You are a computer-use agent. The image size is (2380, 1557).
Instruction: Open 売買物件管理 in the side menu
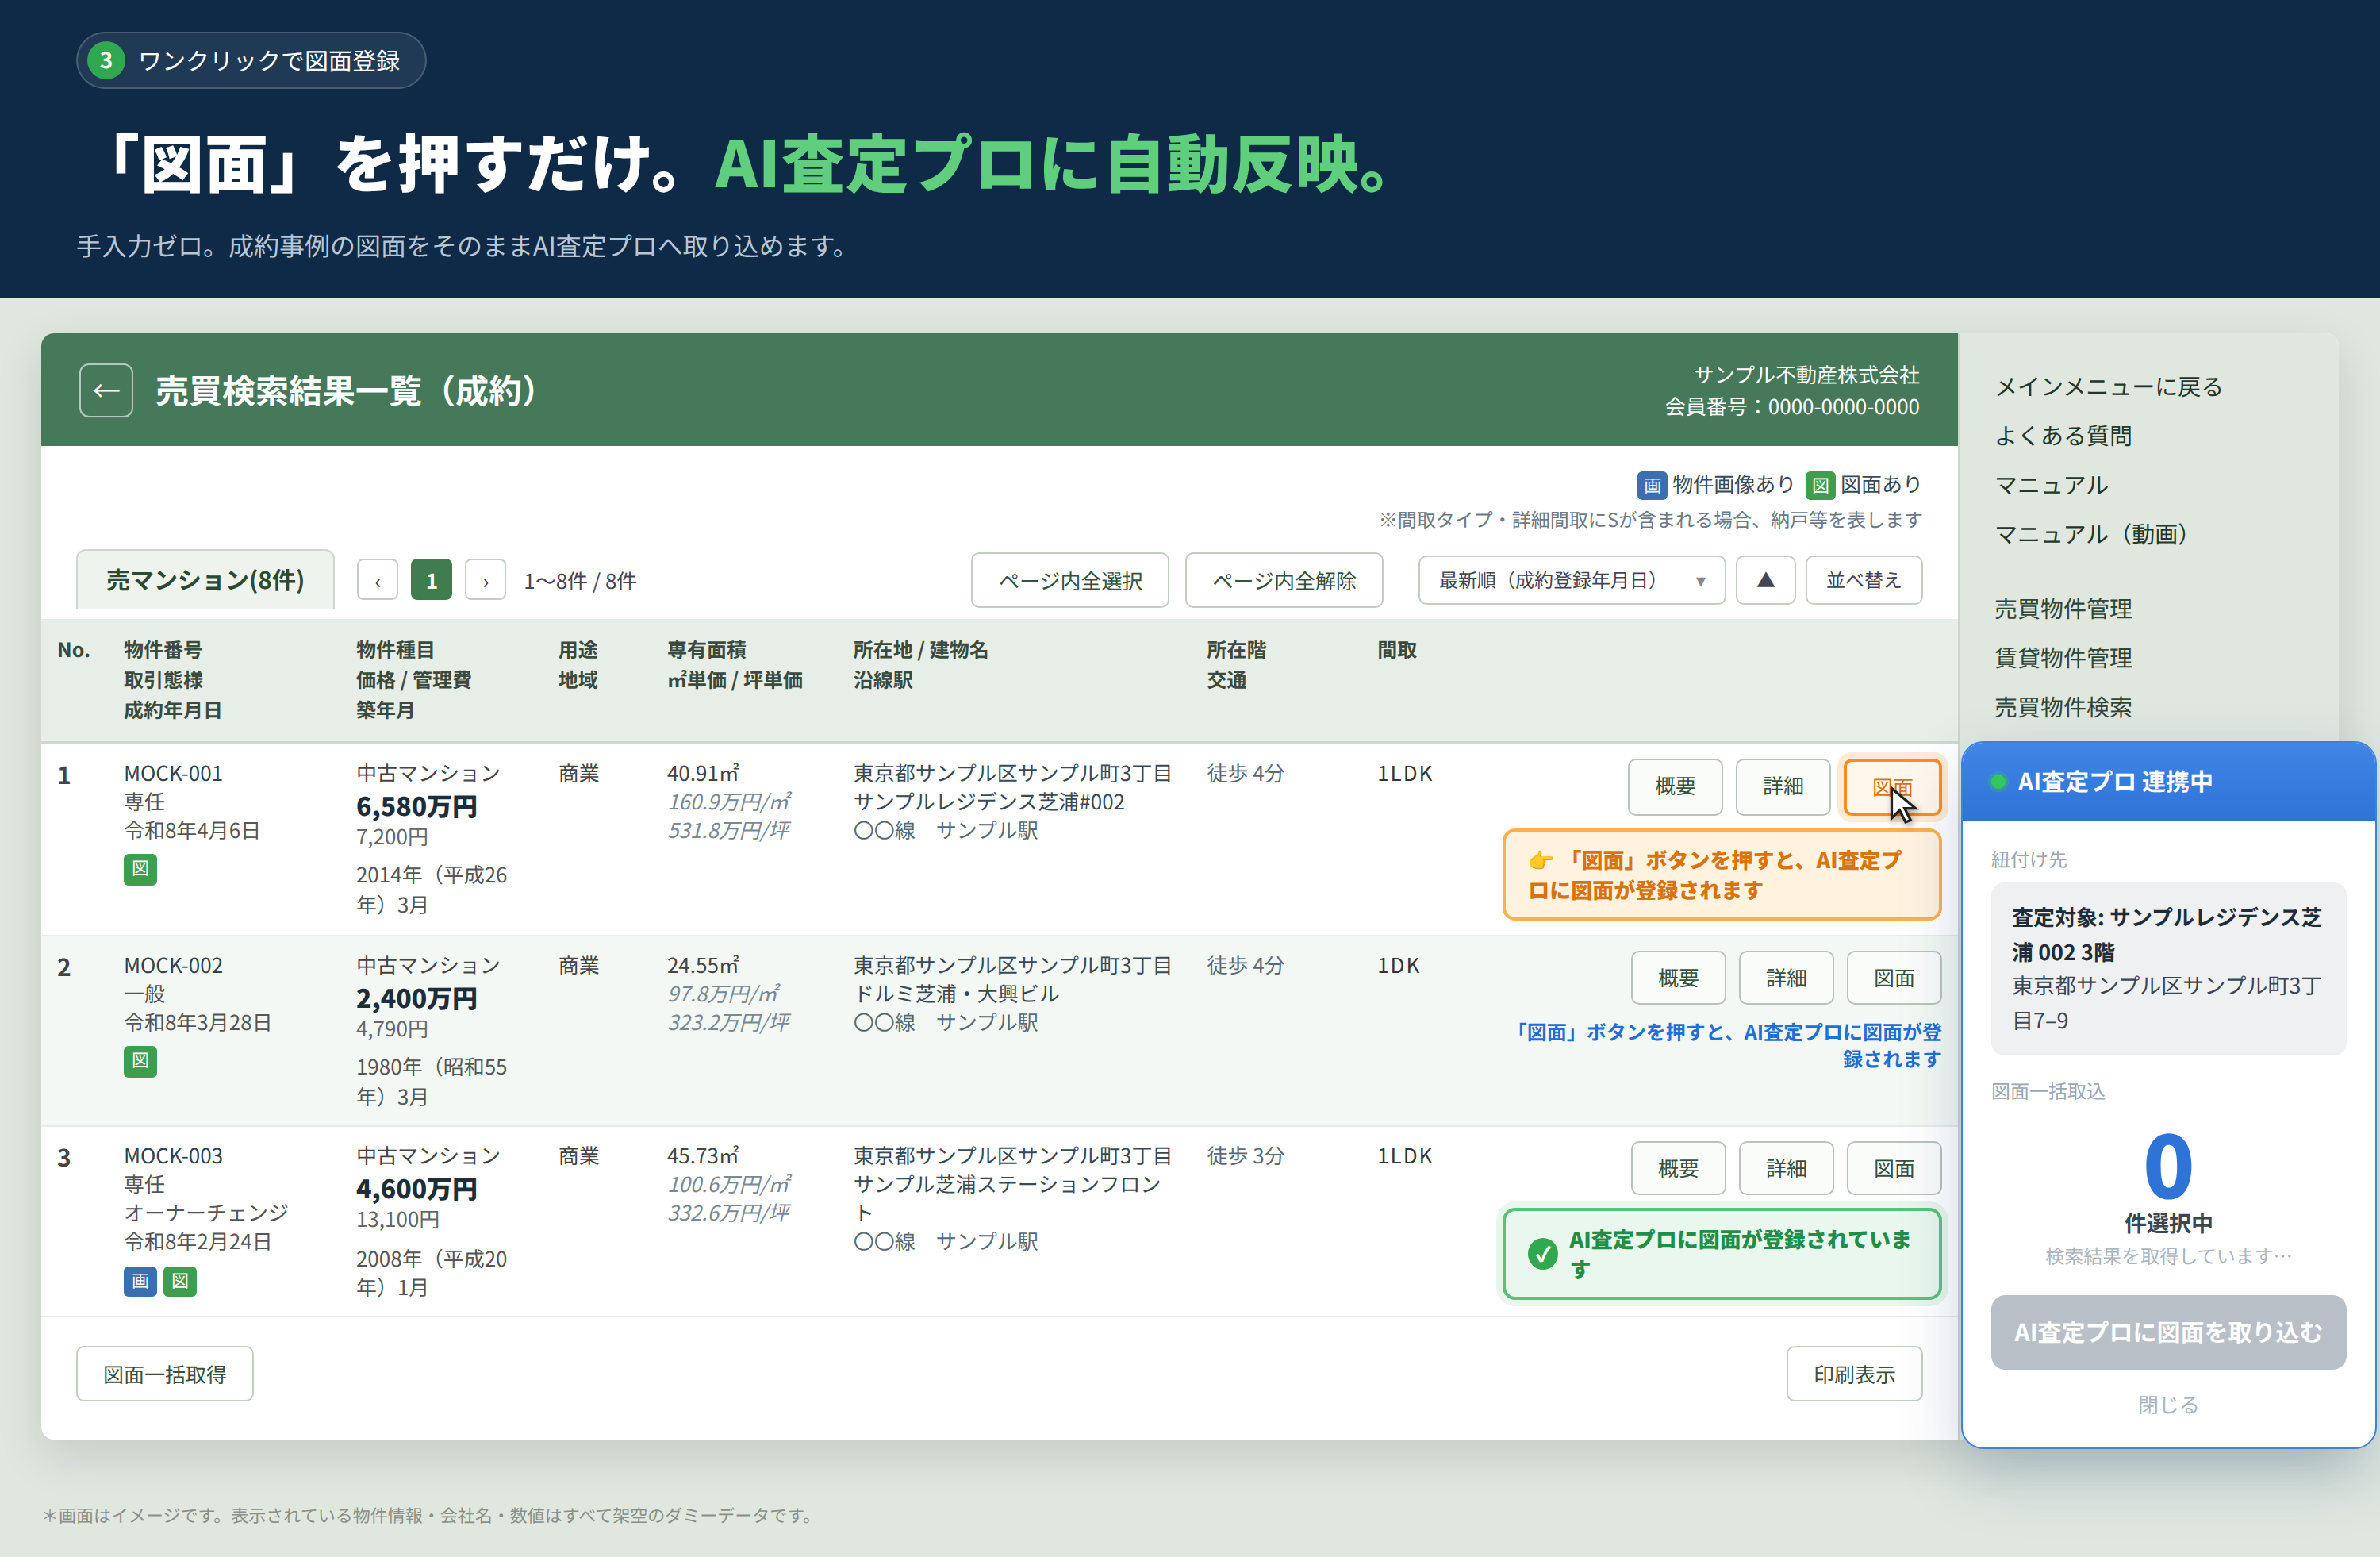click(2063, 608)
